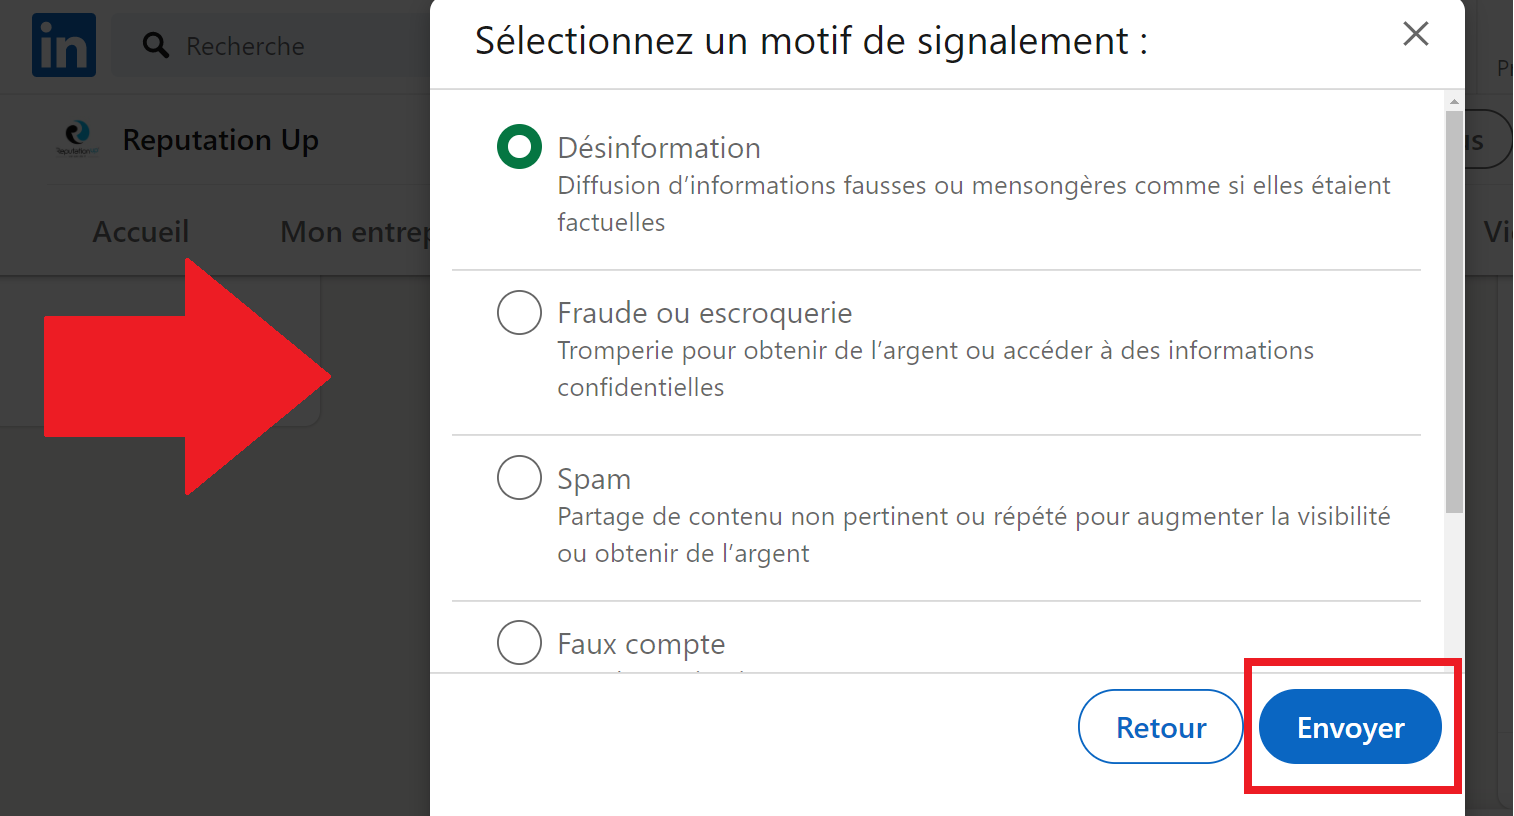
Task: Click the dialog scrollbar thumb
Action: (x=1454, y=311)
